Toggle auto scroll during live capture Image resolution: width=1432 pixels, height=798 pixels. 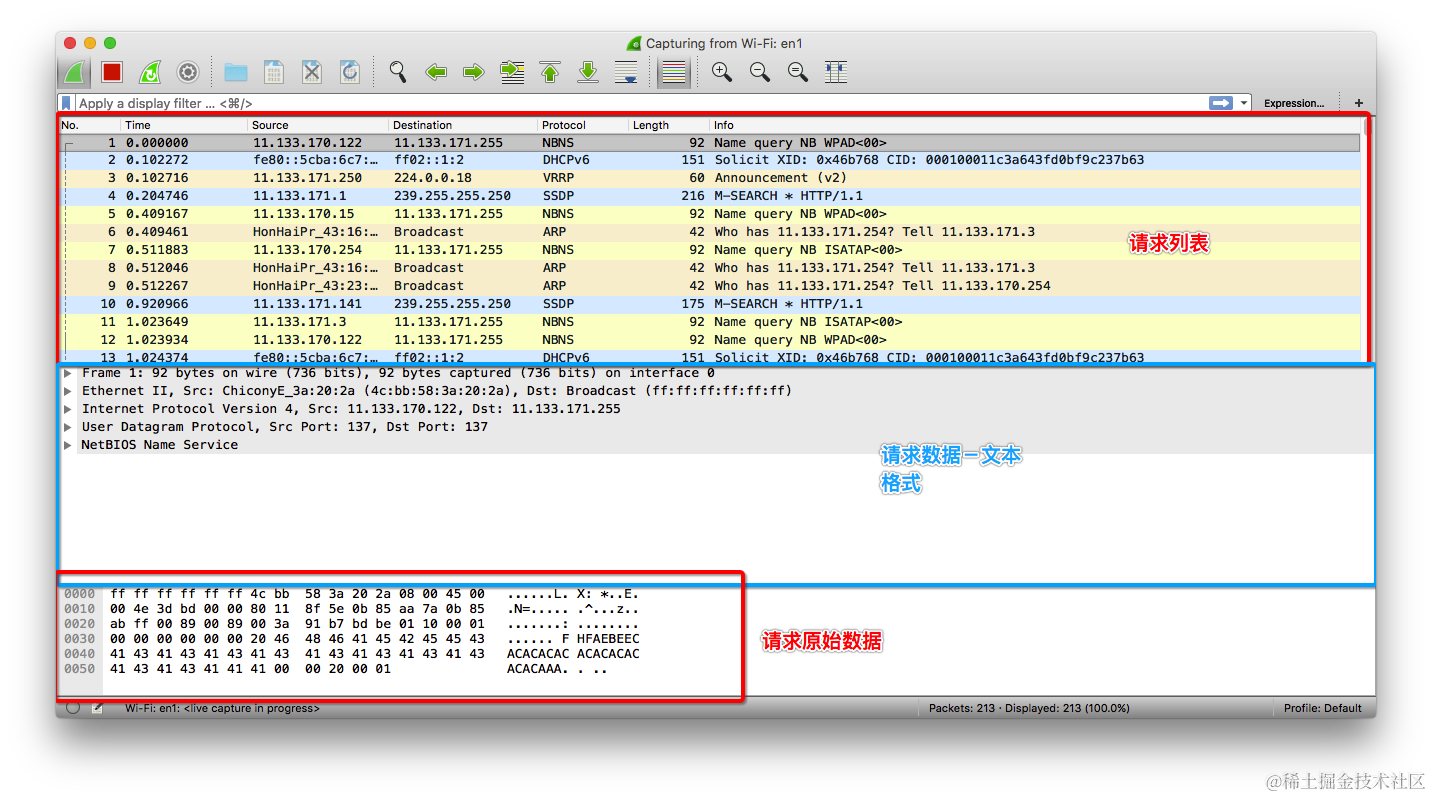[x=626, y=72]
